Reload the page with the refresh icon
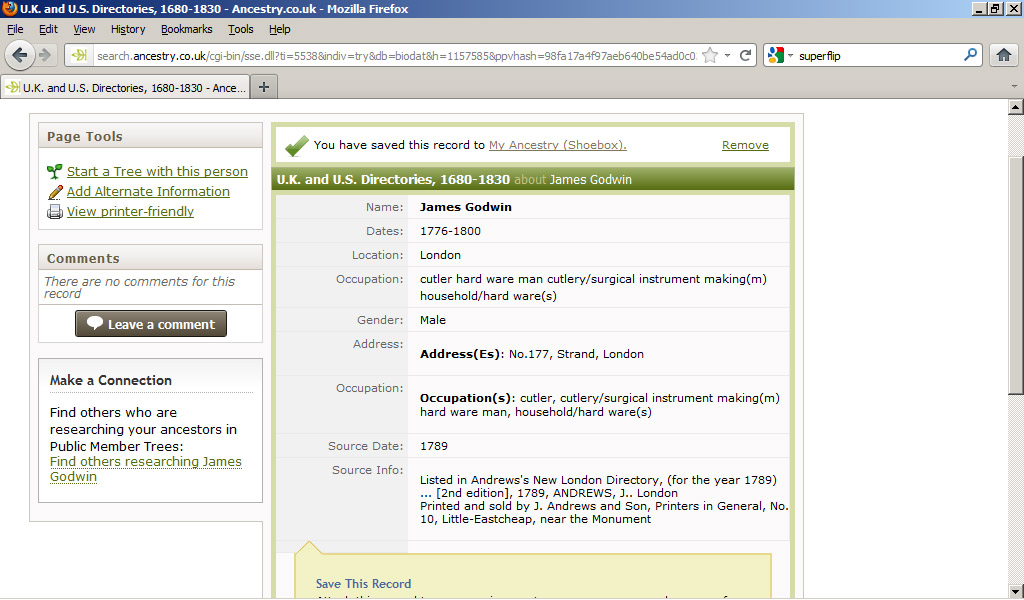The width and height of the screenshot is (1024, 600). coord(745,55)
